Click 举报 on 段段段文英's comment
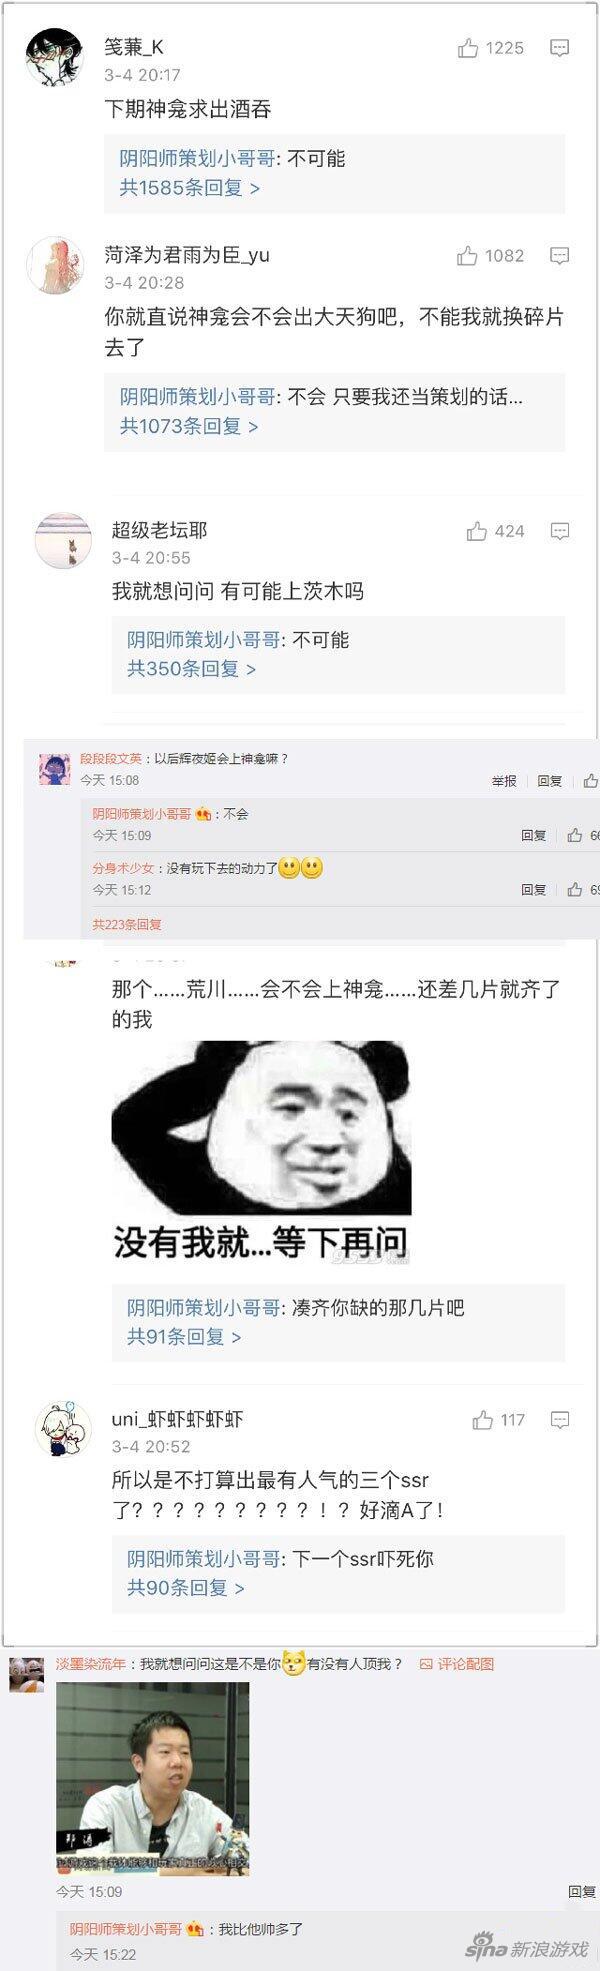Screen dimensions: 600x1971 pos(504,781)
